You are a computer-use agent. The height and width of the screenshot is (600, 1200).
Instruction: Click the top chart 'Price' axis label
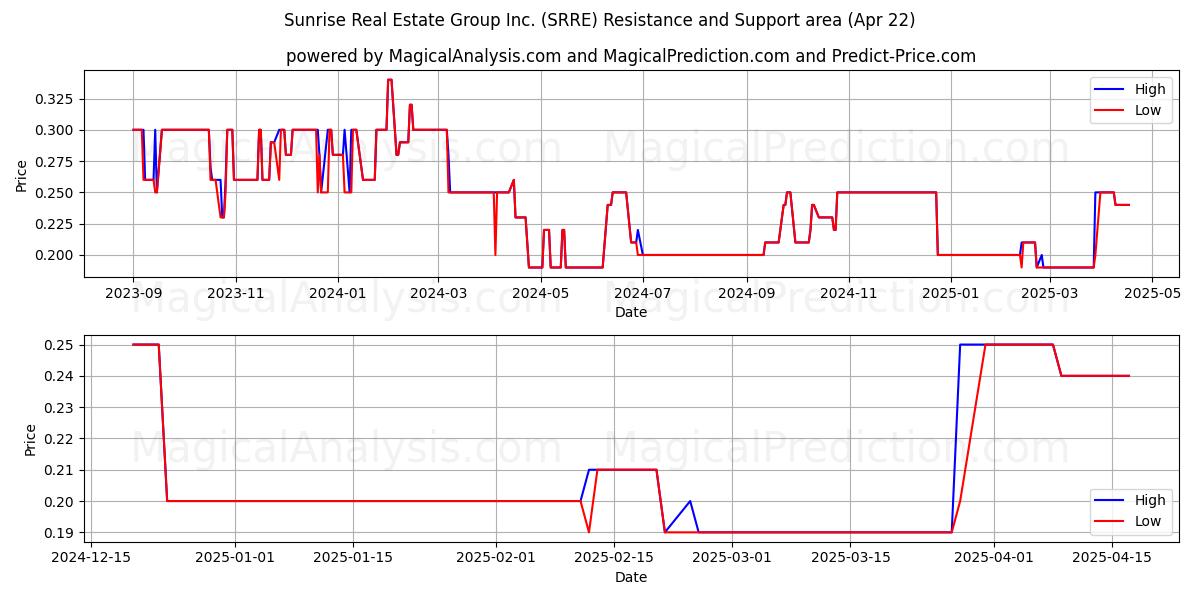(22, 174)
